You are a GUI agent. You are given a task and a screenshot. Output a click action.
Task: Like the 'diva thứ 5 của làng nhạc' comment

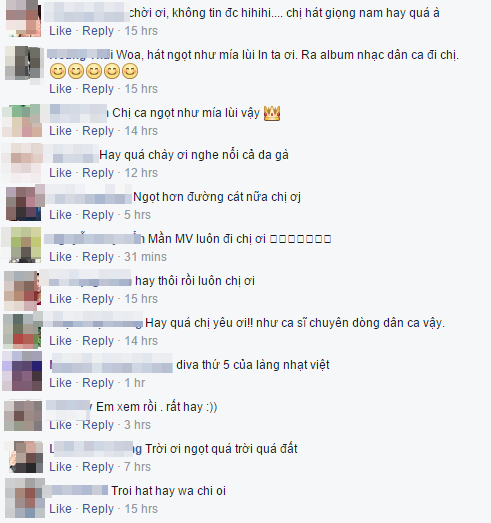[60, 383]
